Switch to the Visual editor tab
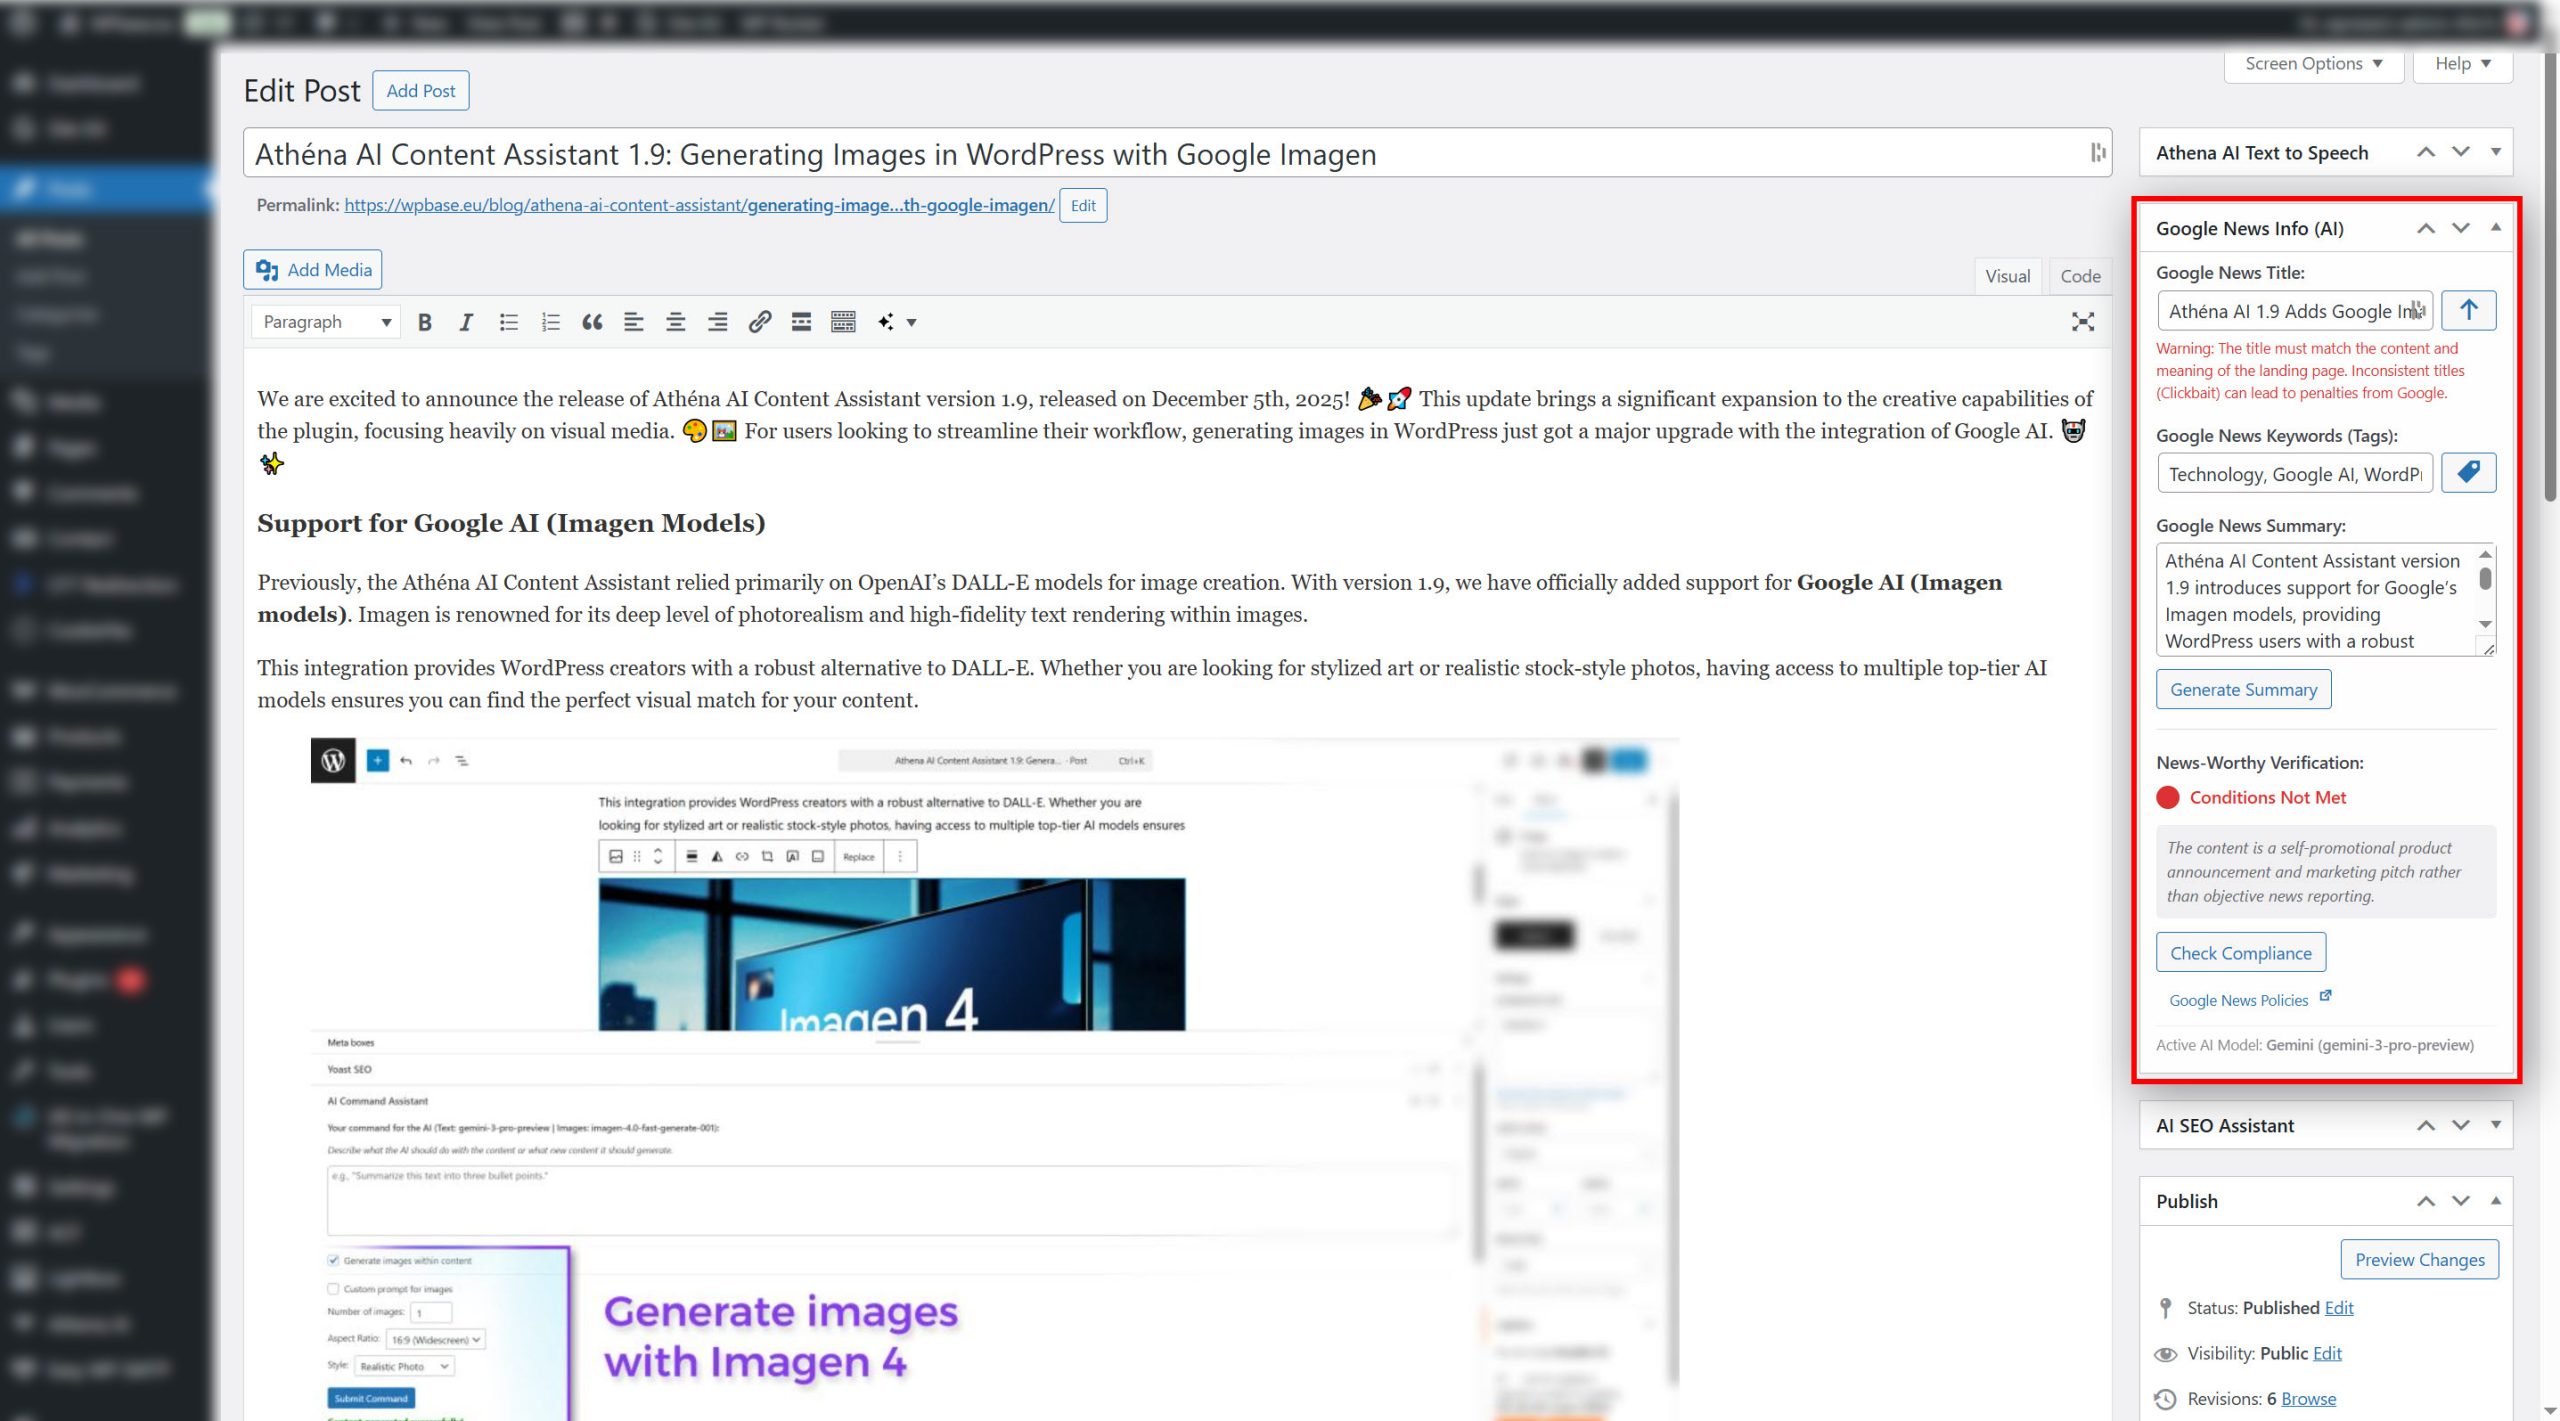This screenshot has width=2560, height=1421. pos(2007,276)
